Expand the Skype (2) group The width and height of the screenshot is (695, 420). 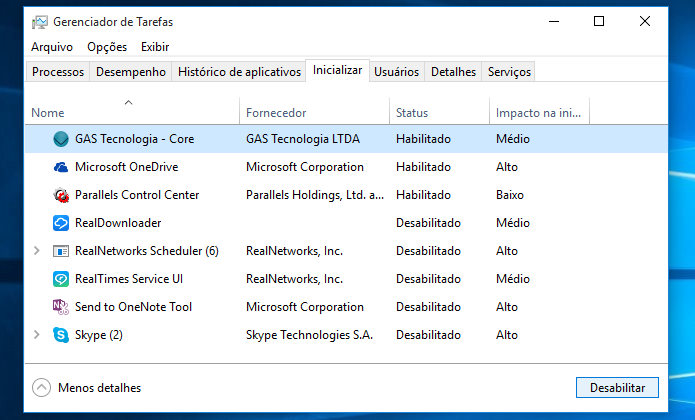(x=37, y=335)
